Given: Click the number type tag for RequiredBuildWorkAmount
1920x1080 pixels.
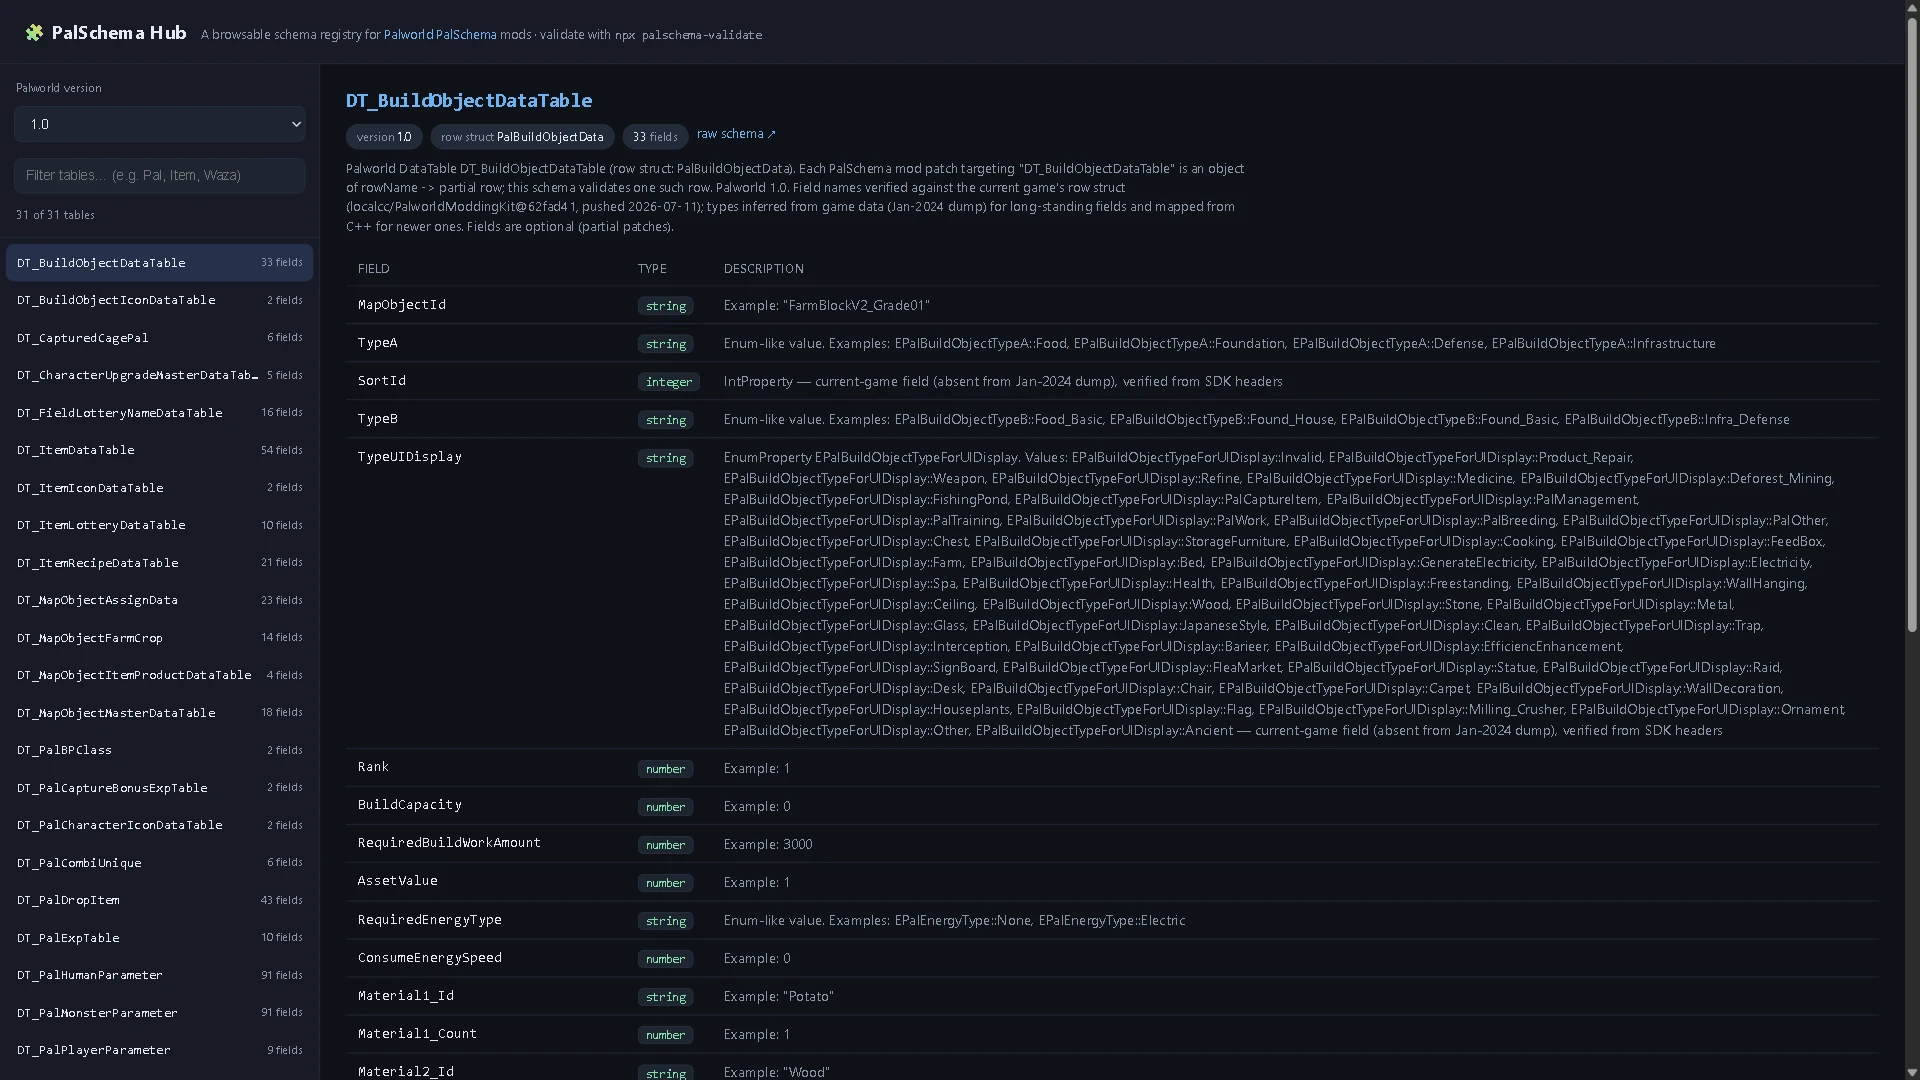Looking at the screenshot, I should [x=666, y=845].
